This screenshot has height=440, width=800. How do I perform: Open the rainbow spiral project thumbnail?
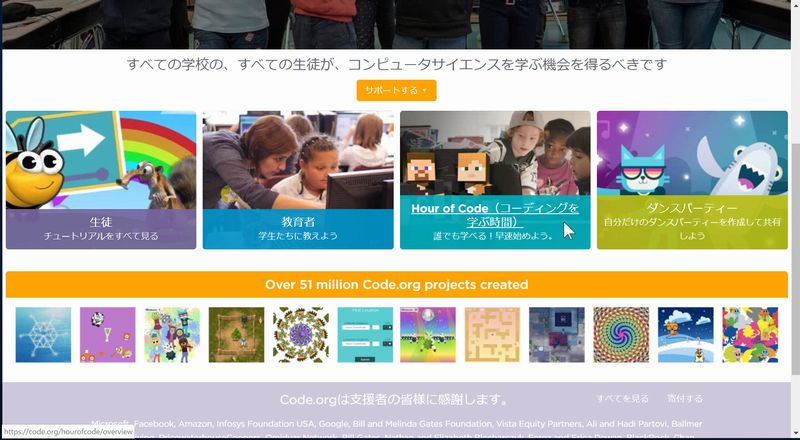[x=621, y=334]
